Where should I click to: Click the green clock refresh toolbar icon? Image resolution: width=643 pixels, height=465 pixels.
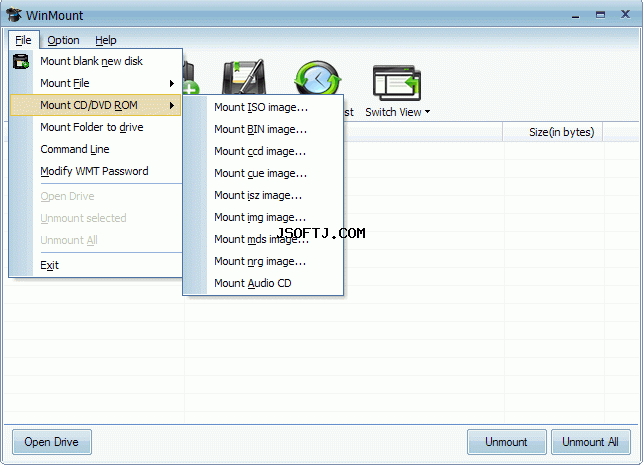(318, 78)
